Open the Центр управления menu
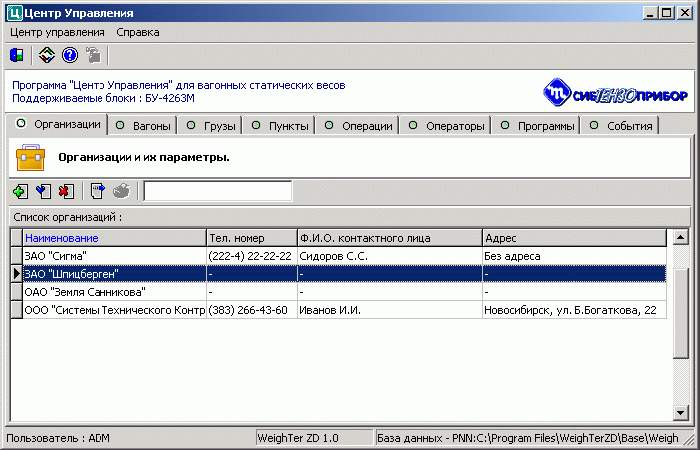Image resolution: width=700 pixels, height=450 pixels. (x=57, y=33)
